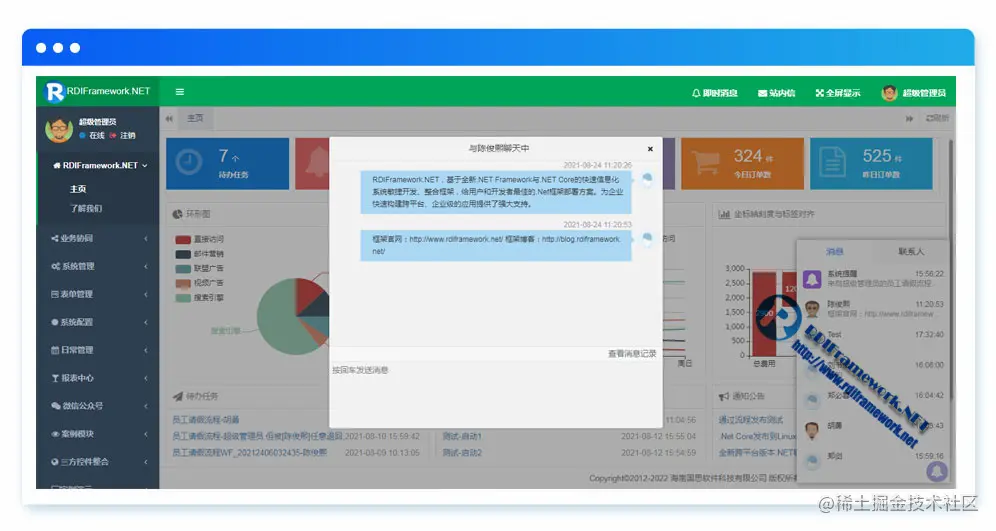Viewport: 996px width, 531px height.
Task: Click 注销 logout link in sidebar
Action: 123,135
